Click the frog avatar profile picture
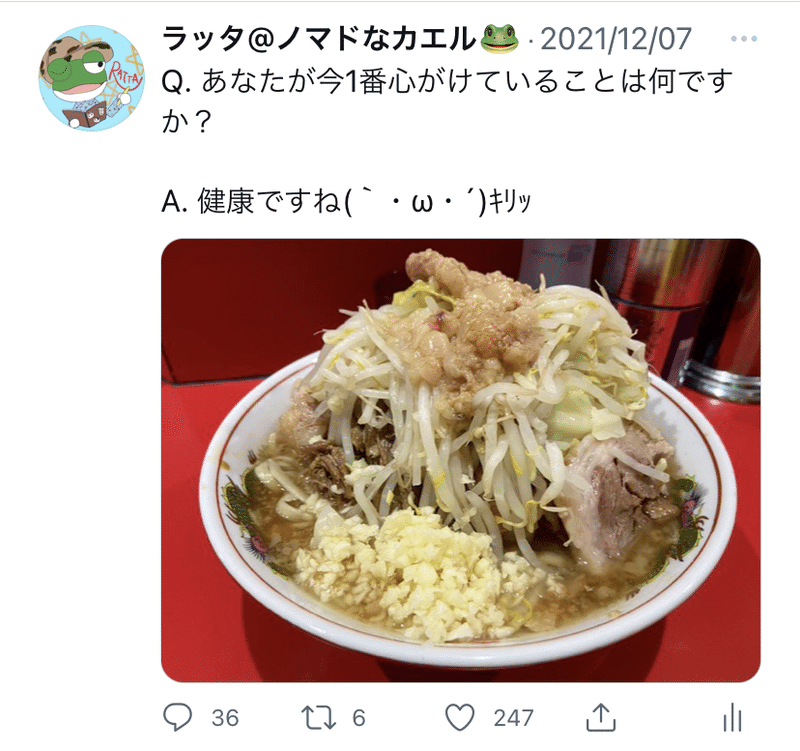The image size is (800, 751). pyautogui.click(x=92, y=78)
